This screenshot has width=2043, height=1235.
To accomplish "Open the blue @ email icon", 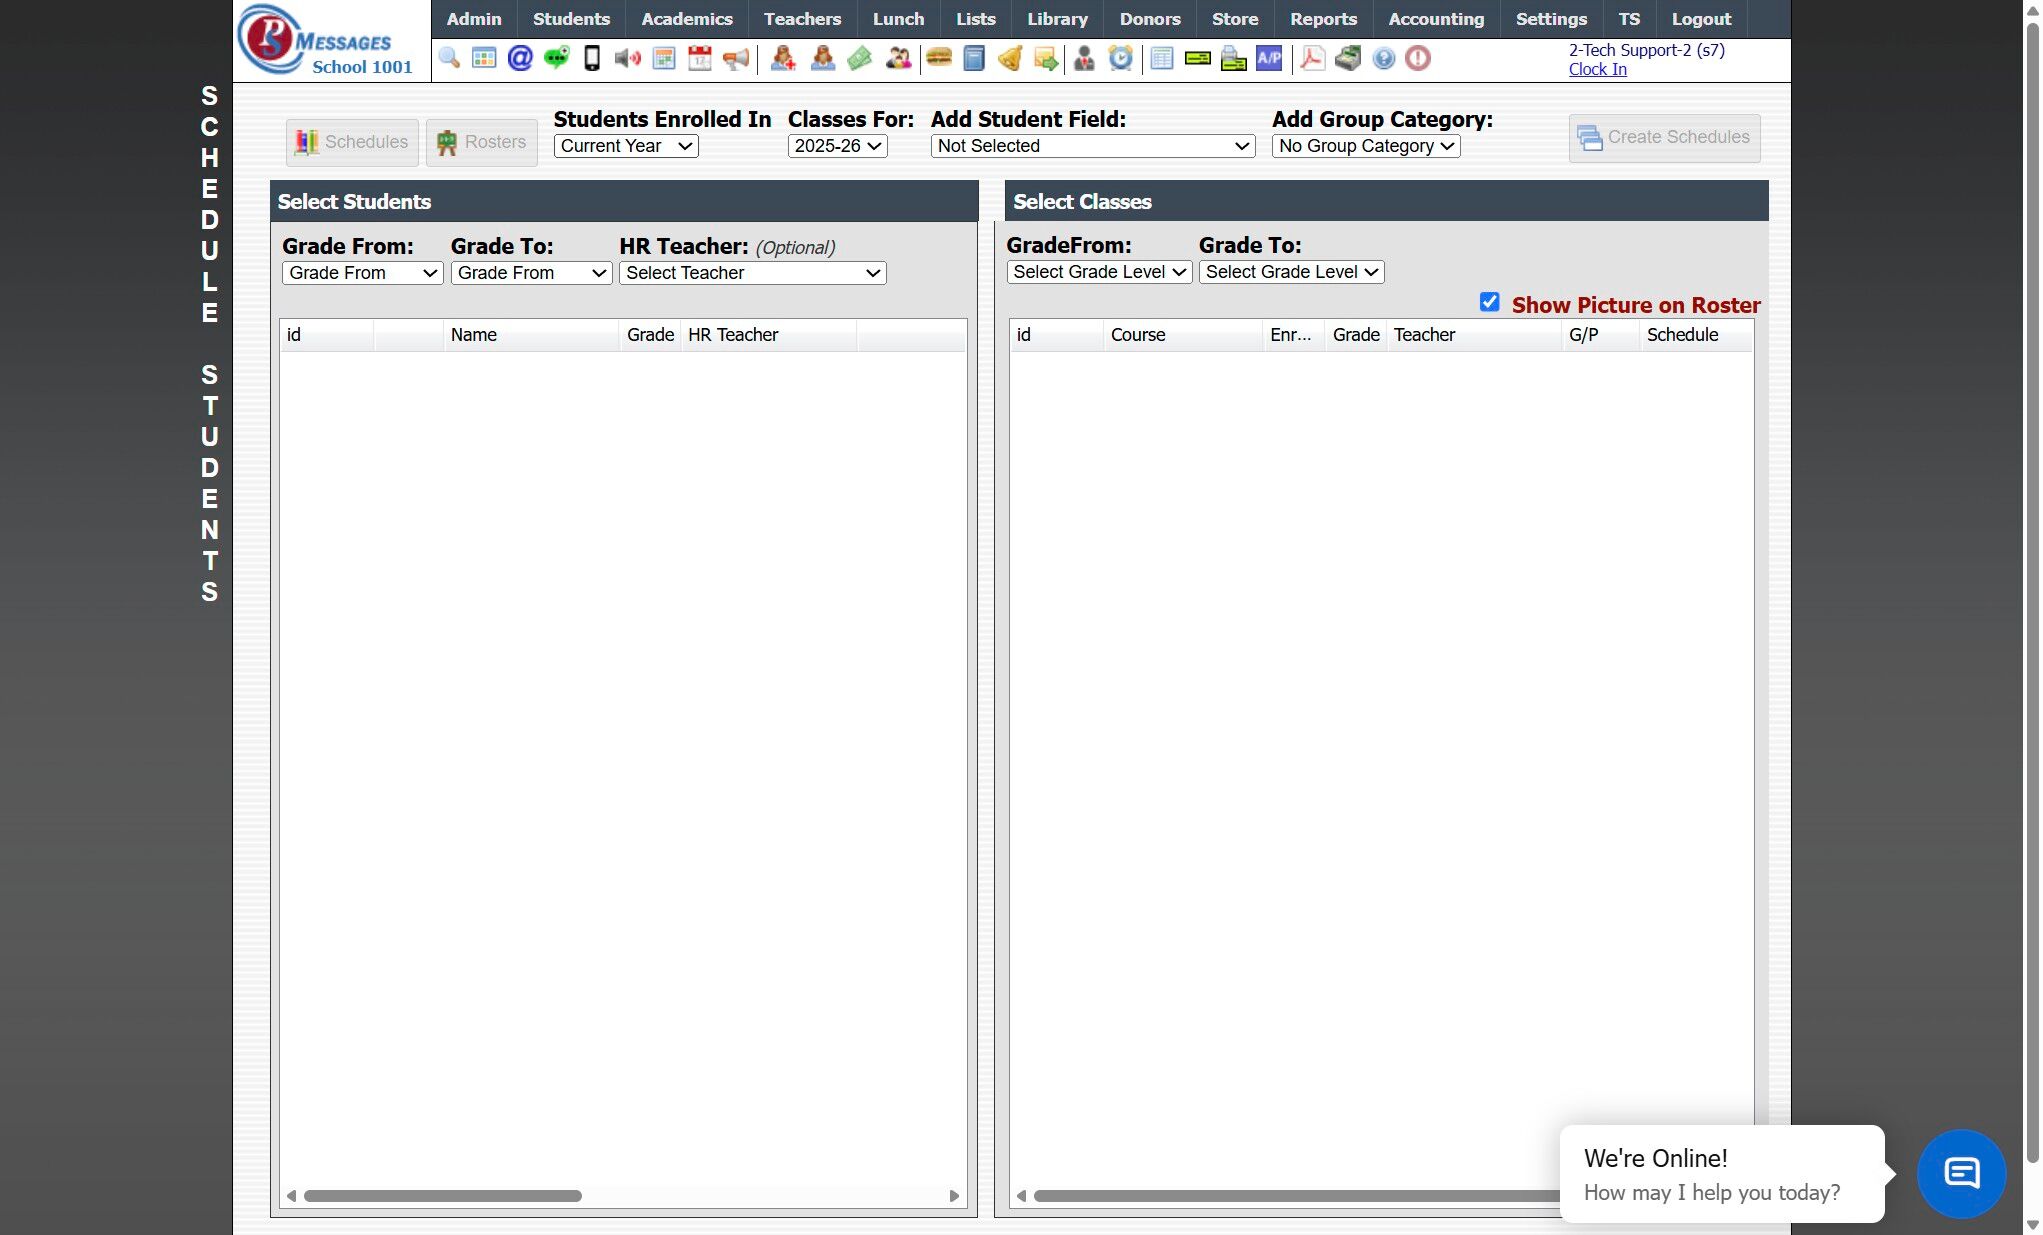I will click(520, 58).
